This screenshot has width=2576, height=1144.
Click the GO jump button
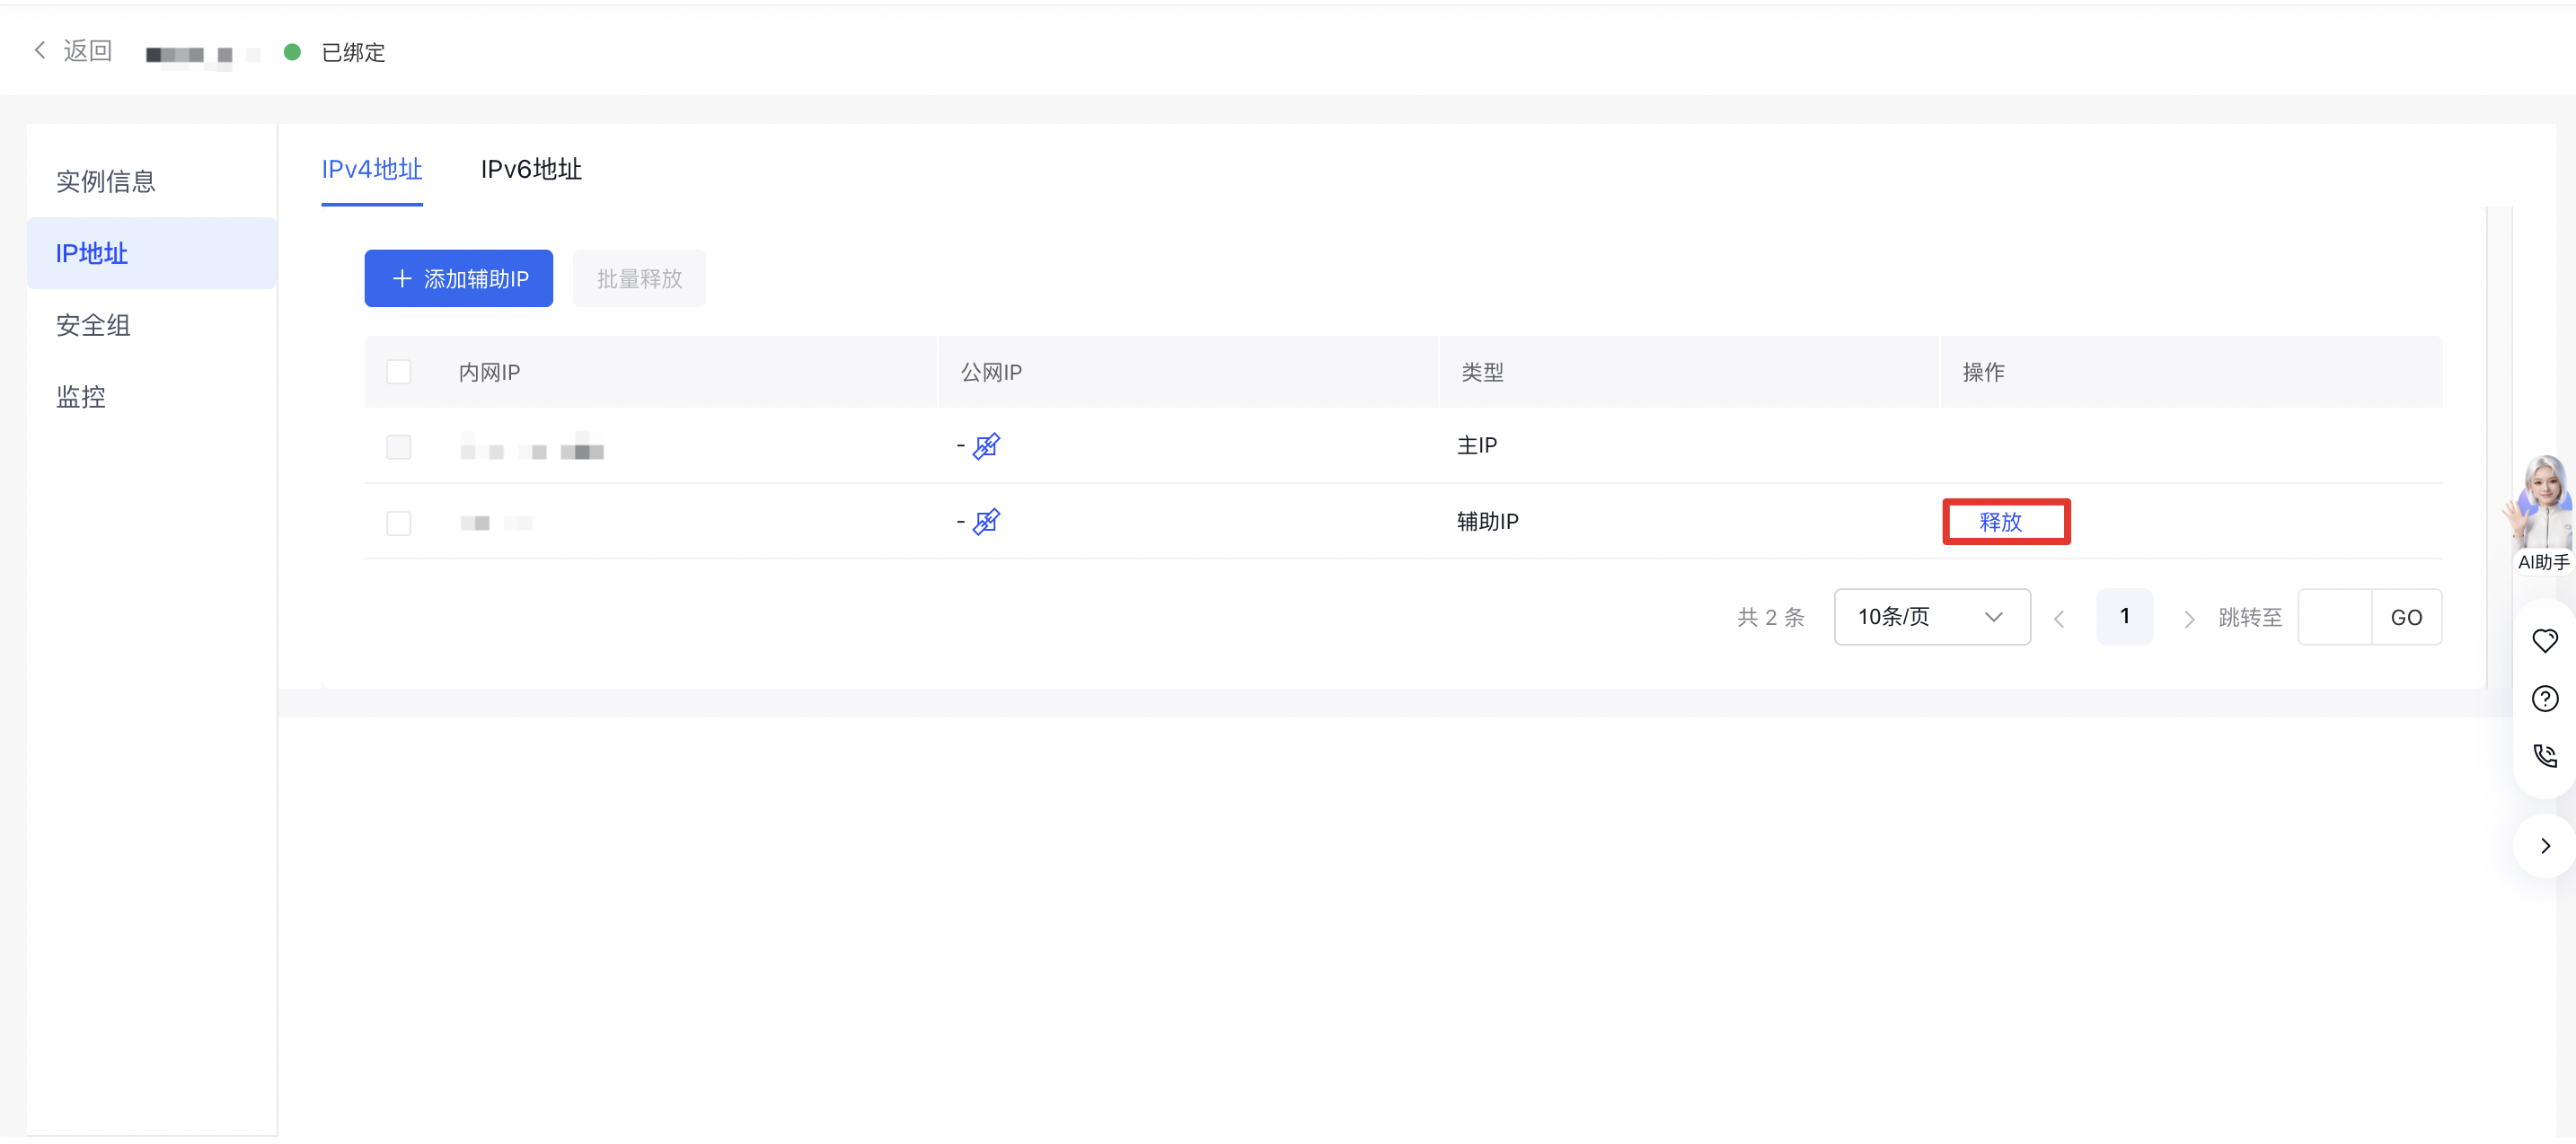2406,617
